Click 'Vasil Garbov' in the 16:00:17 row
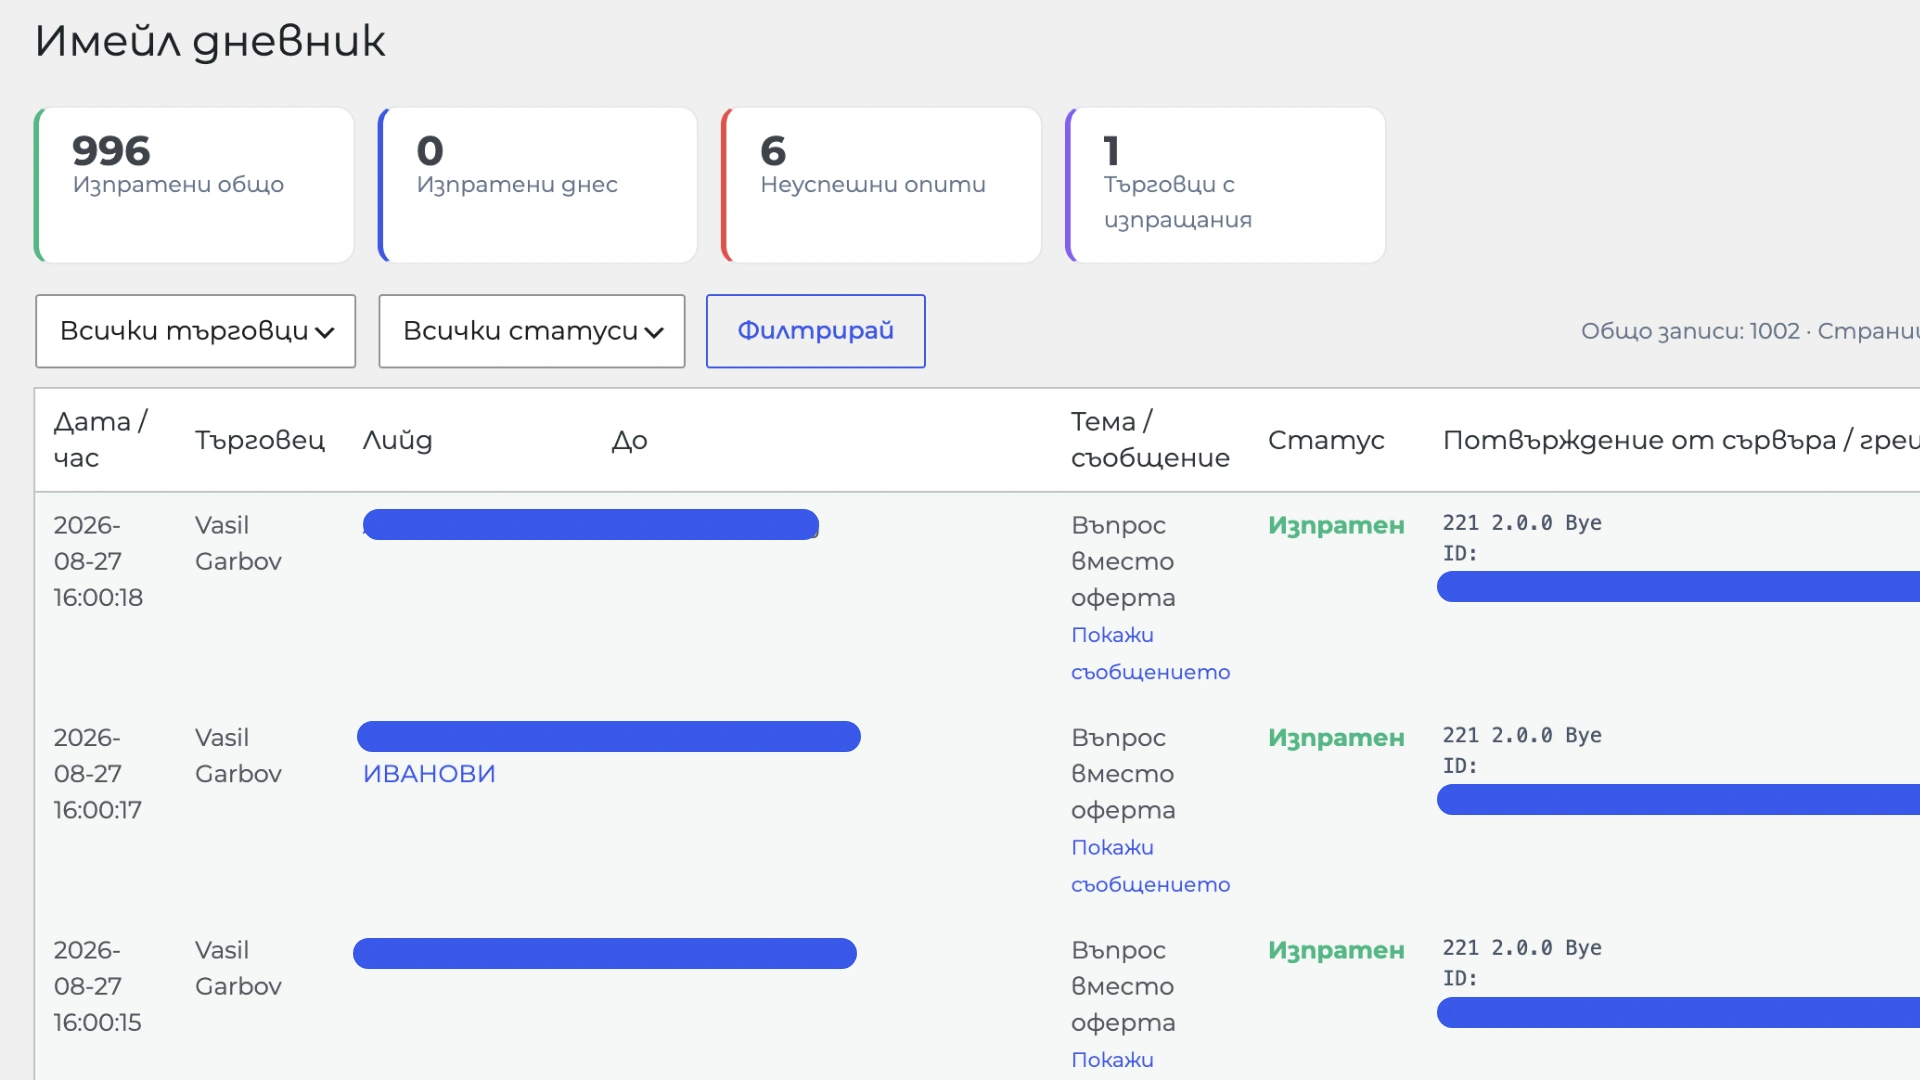This screenshot has height=1080, width=1920. pos(238,756)
